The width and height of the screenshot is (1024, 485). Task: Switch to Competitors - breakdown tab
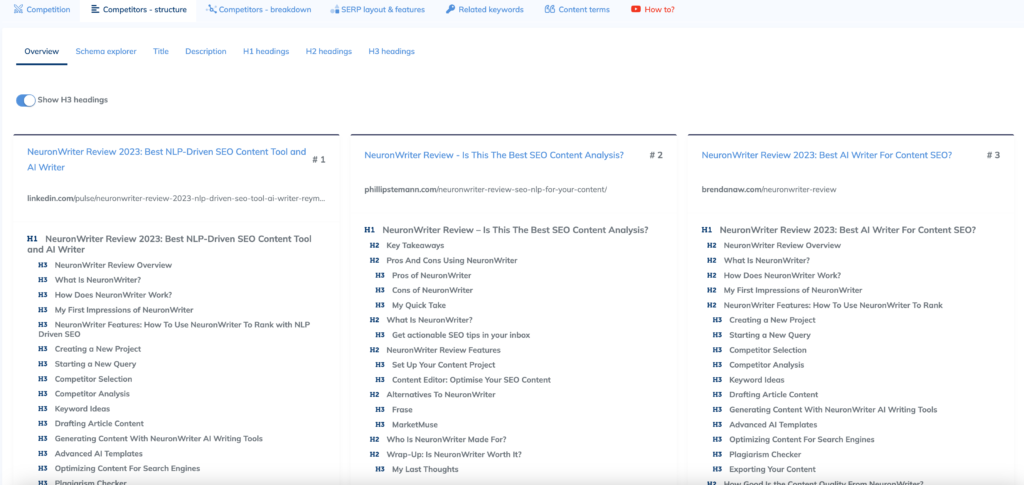click(258, 10)
